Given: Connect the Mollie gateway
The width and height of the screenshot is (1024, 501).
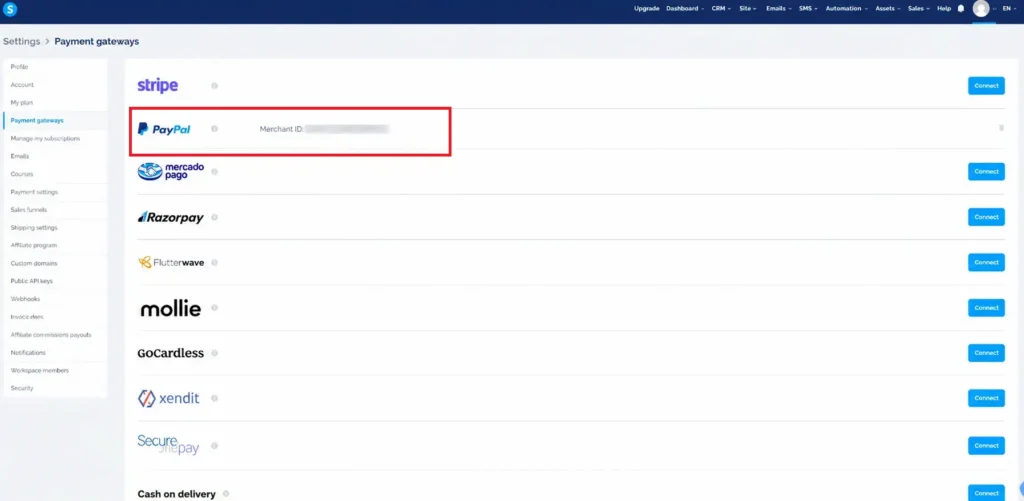Looking at the screenshot, I should pyautogui.click(x=986, y=308).
